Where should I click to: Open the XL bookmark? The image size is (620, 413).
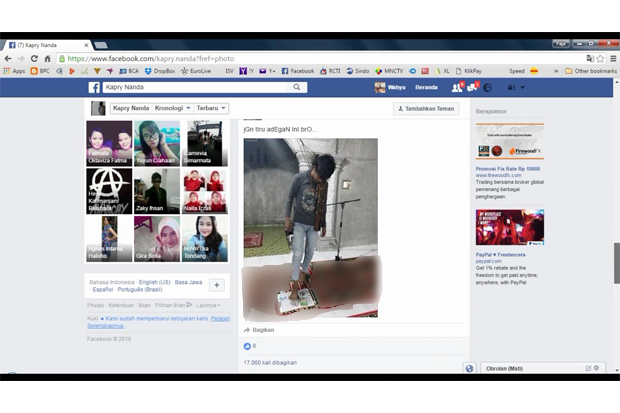pos(442,71)
